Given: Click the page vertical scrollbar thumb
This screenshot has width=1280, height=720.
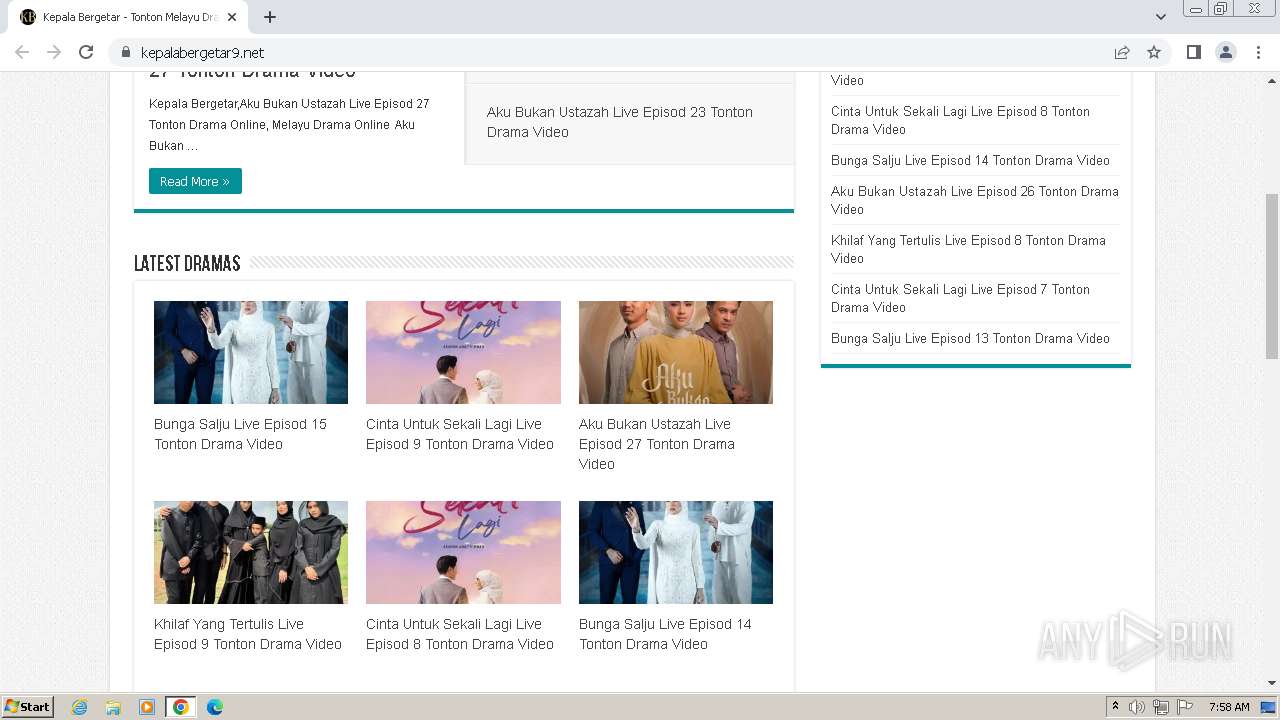Looking at the screenshot, I should point(1271,275).
